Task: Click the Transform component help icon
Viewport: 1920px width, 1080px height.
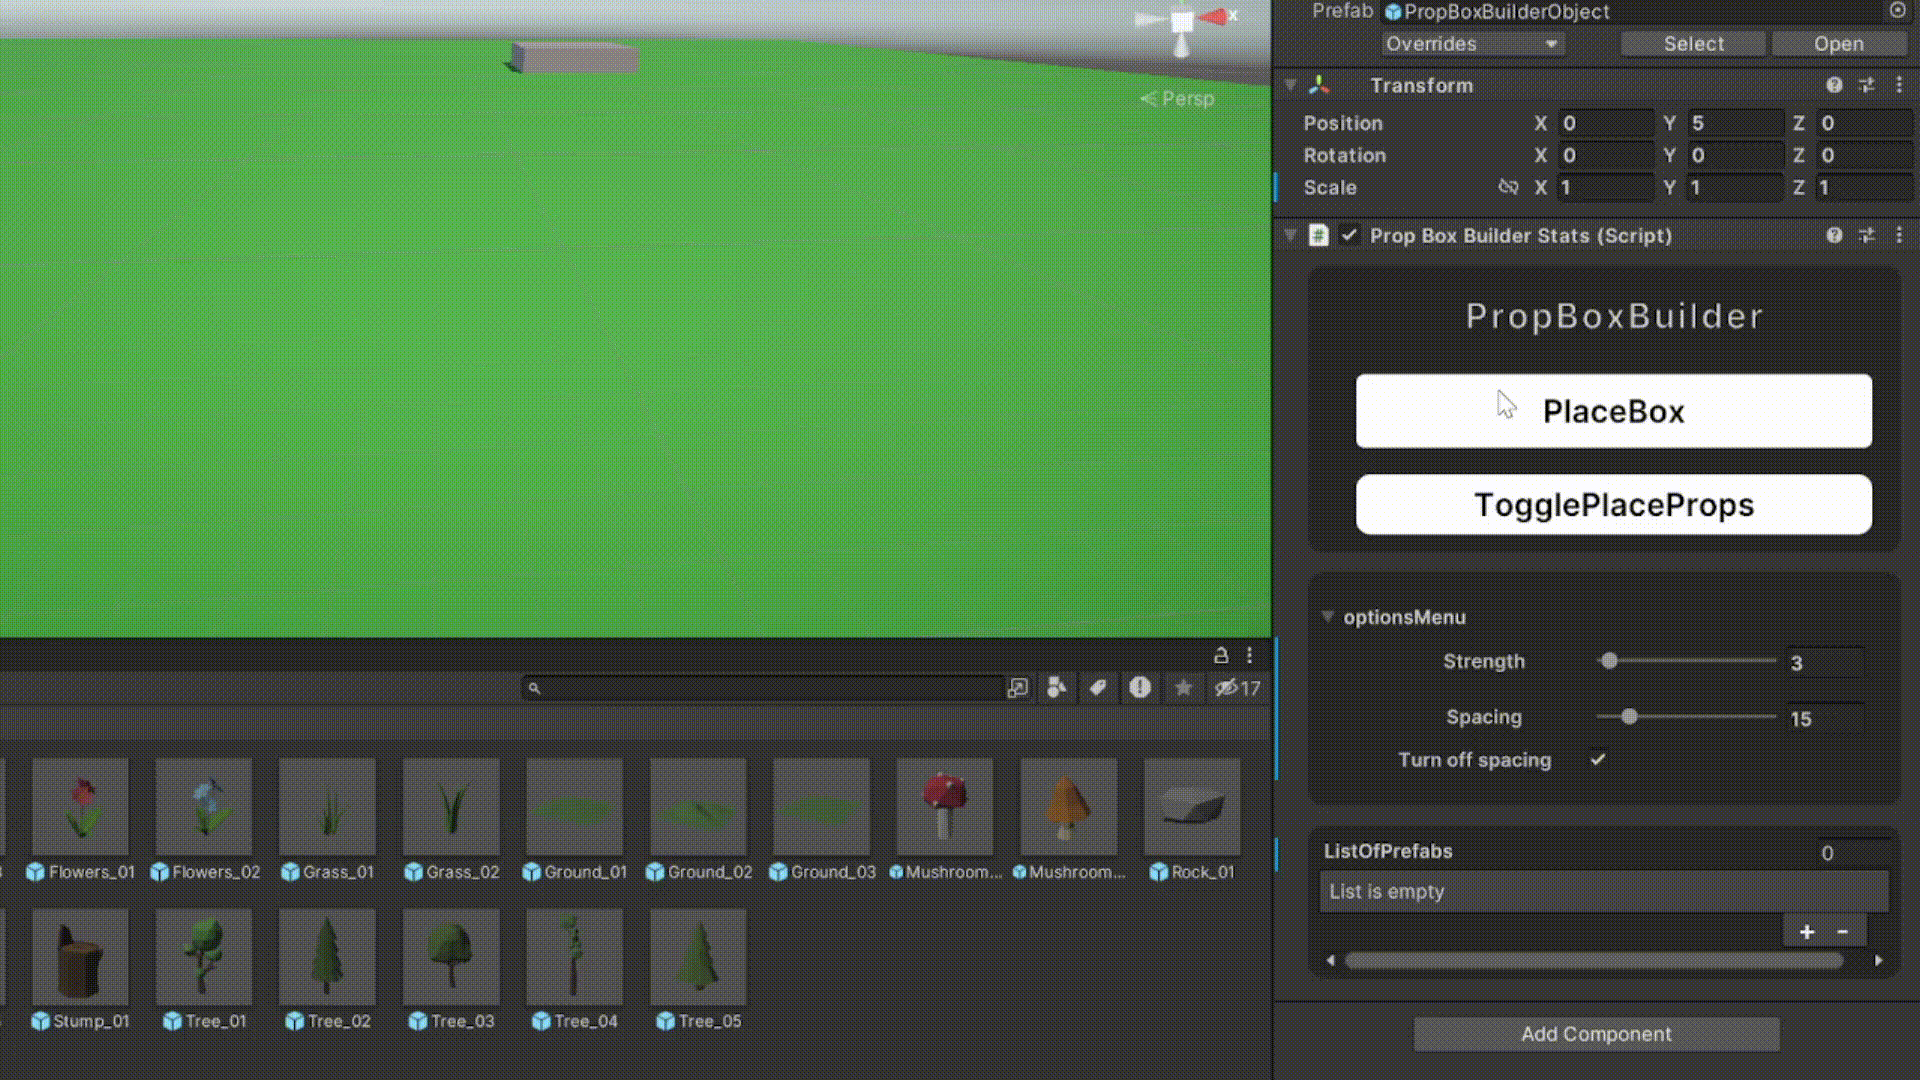Action: tap(1834, 85)
